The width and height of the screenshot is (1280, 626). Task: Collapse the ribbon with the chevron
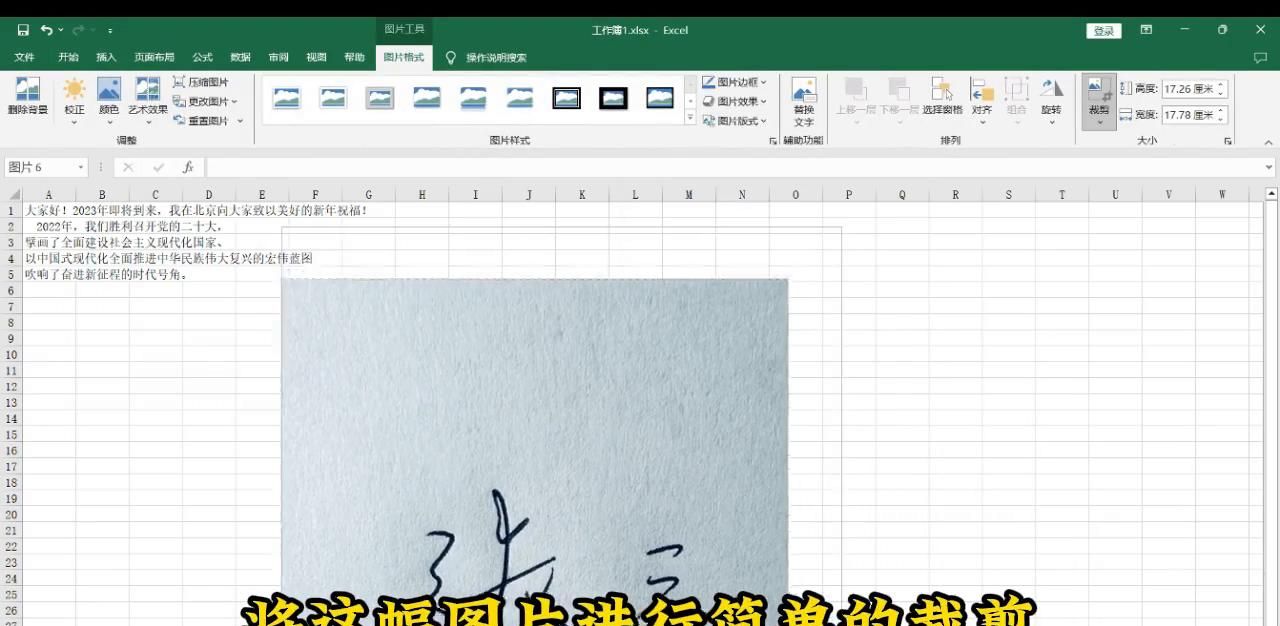pyautogui.click(x=1269, y=141)
